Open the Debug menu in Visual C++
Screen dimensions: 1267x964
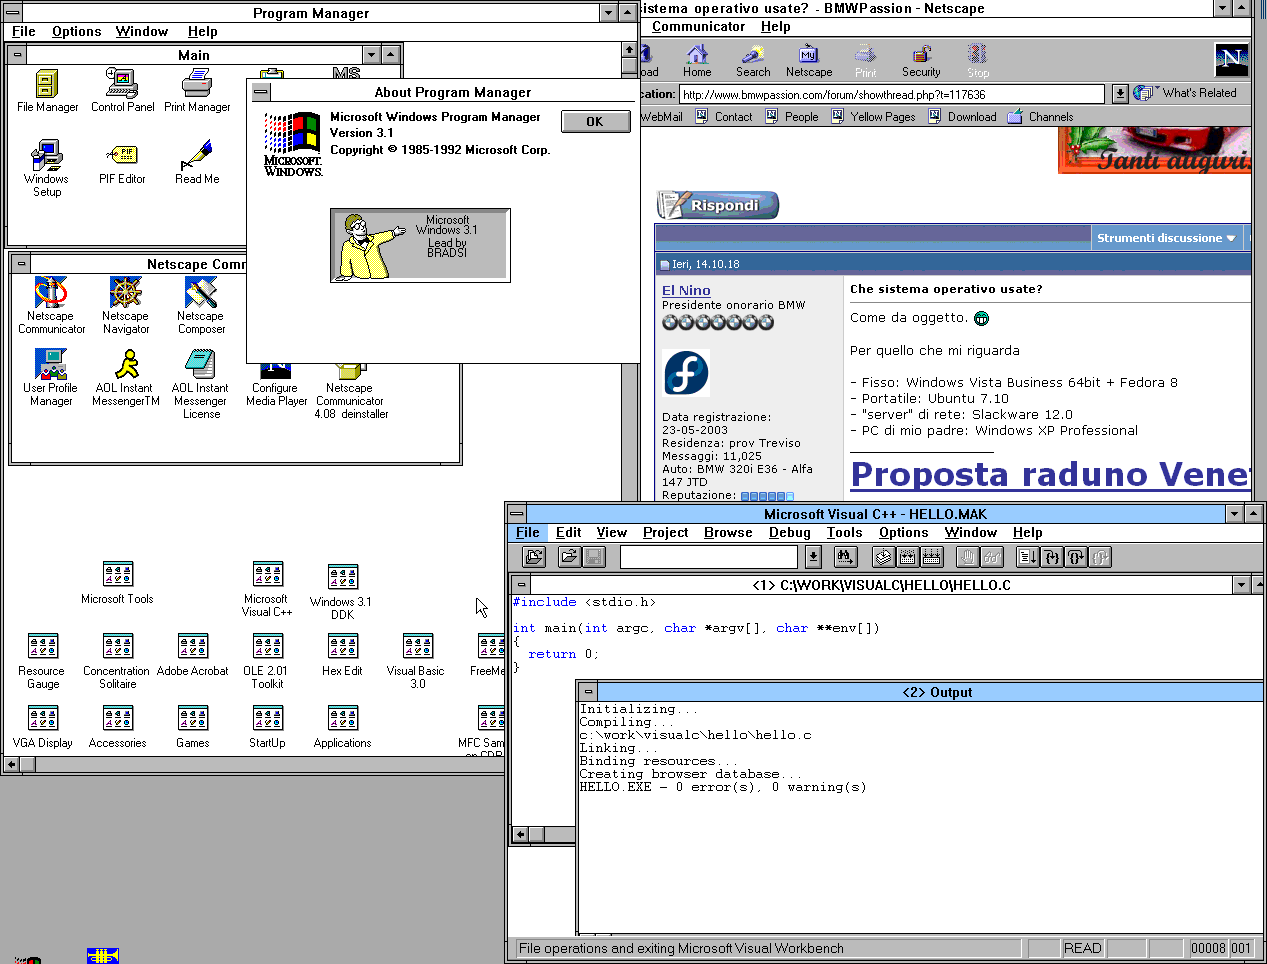789,533
